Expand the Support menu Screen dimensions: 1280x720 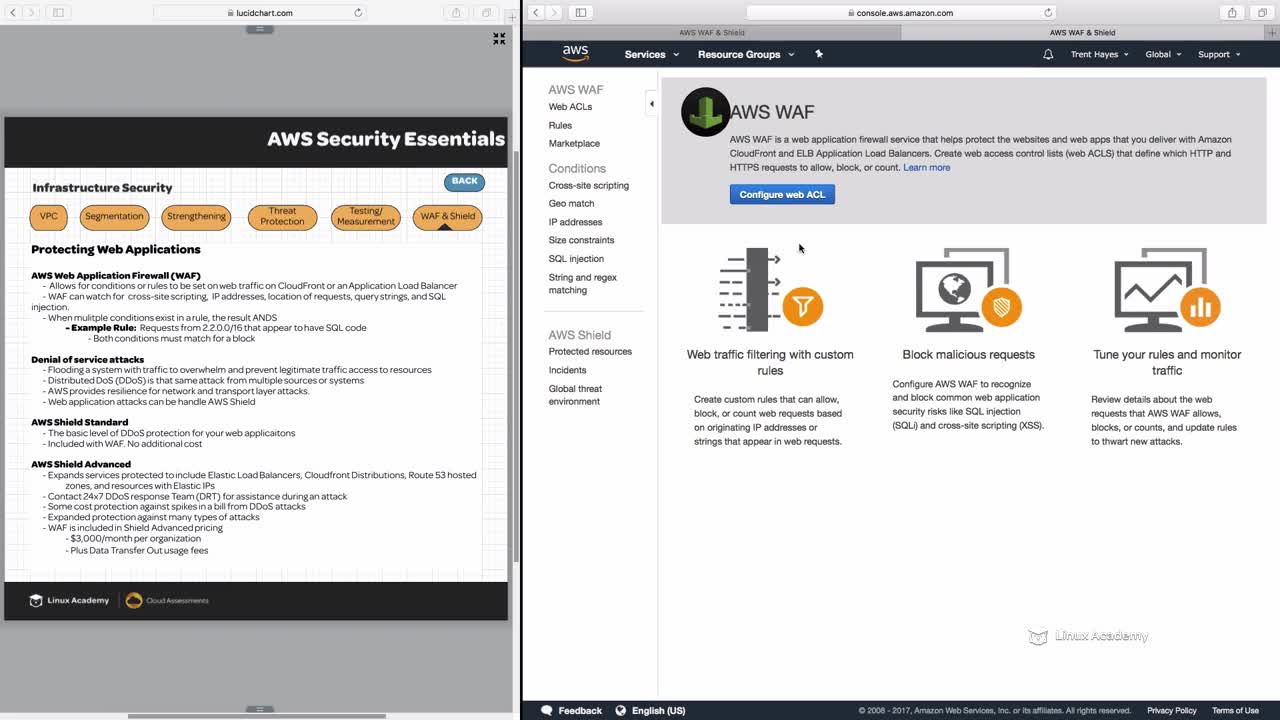pos(1219,54)
